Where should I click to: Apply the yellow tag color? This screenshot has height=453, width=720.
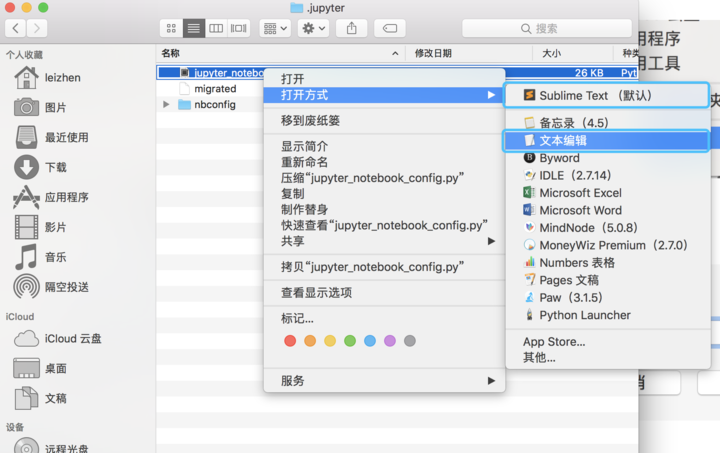330,341
